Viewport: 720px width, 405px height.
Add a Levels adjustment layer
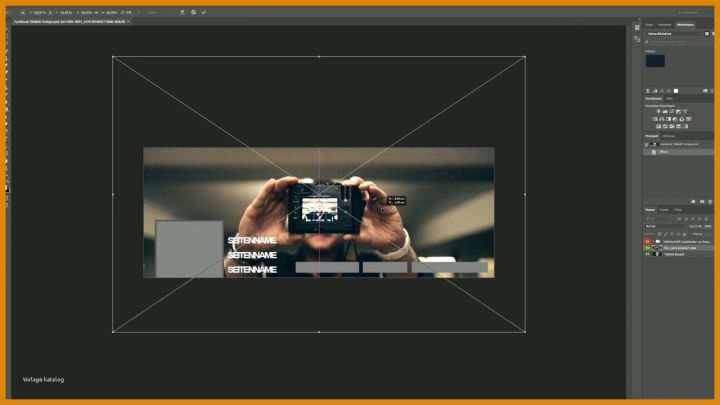click(665, 112)
